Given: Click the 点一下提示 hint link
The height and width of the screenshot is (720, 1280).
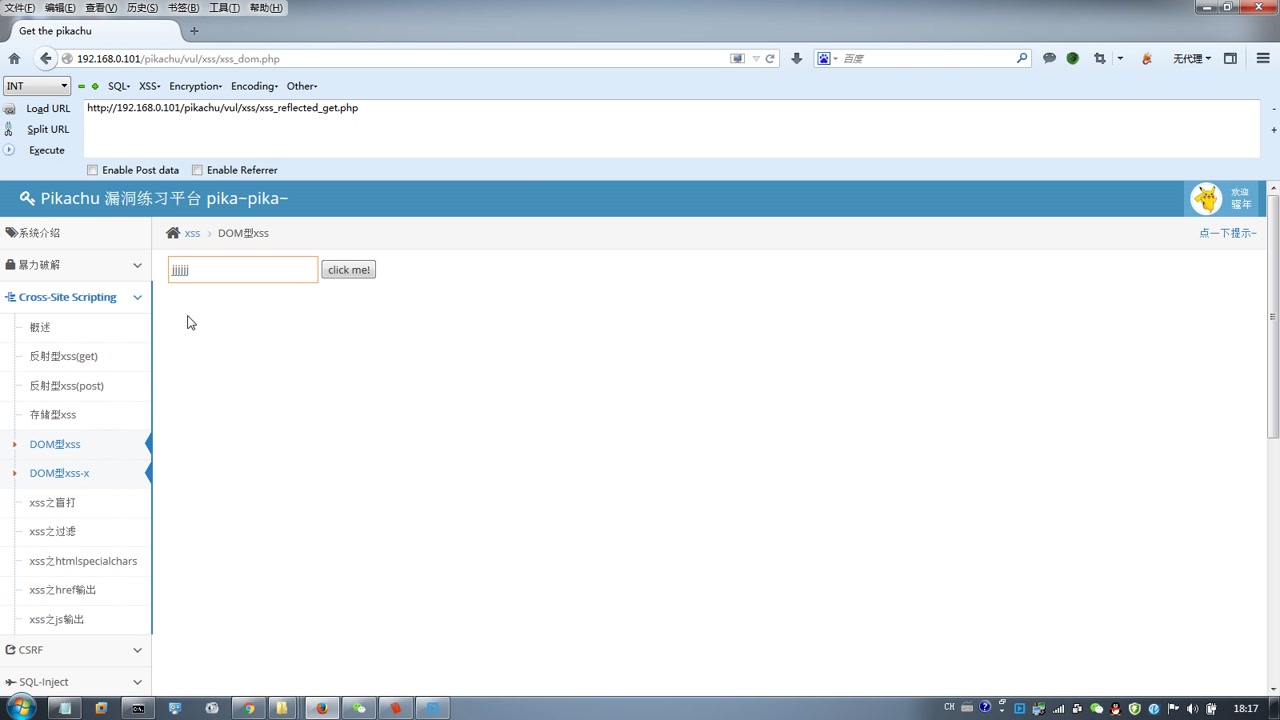Looking at the screenshot, I should pyautogui.click(x=1227, y=233).
